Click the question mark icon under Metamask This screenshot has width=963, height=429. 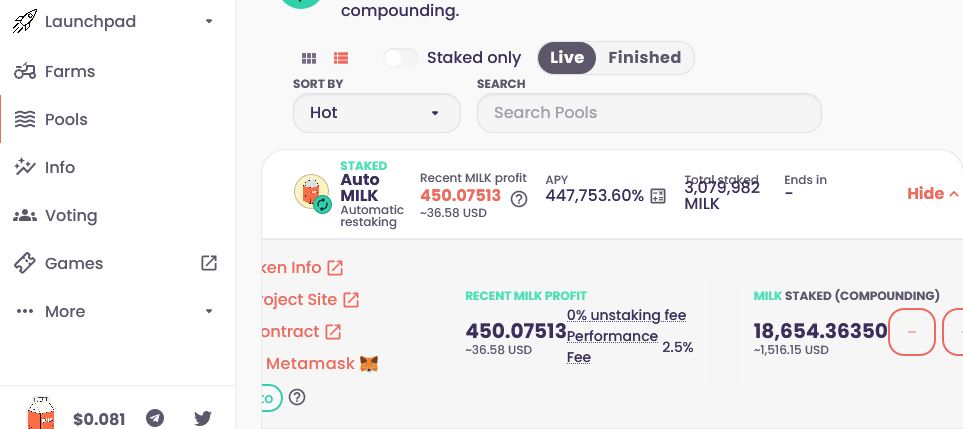[x=297, y=397]
